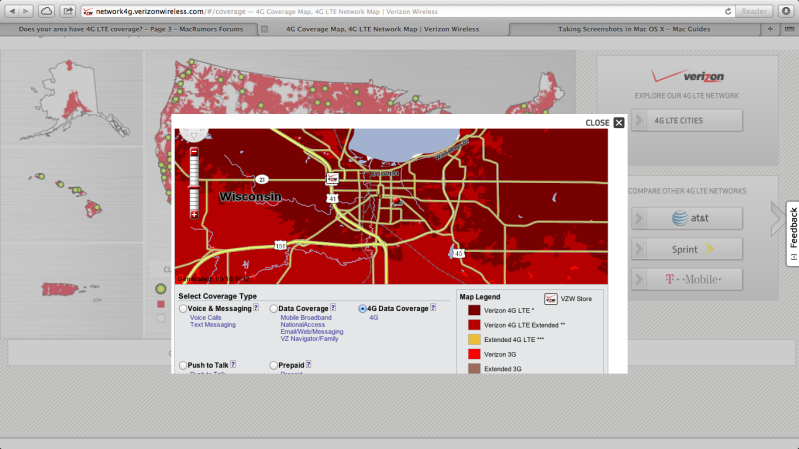Viewport: 799px width, 449px height.
Task: Open help icon next to Push to Talk
Action: coord(233,364)
